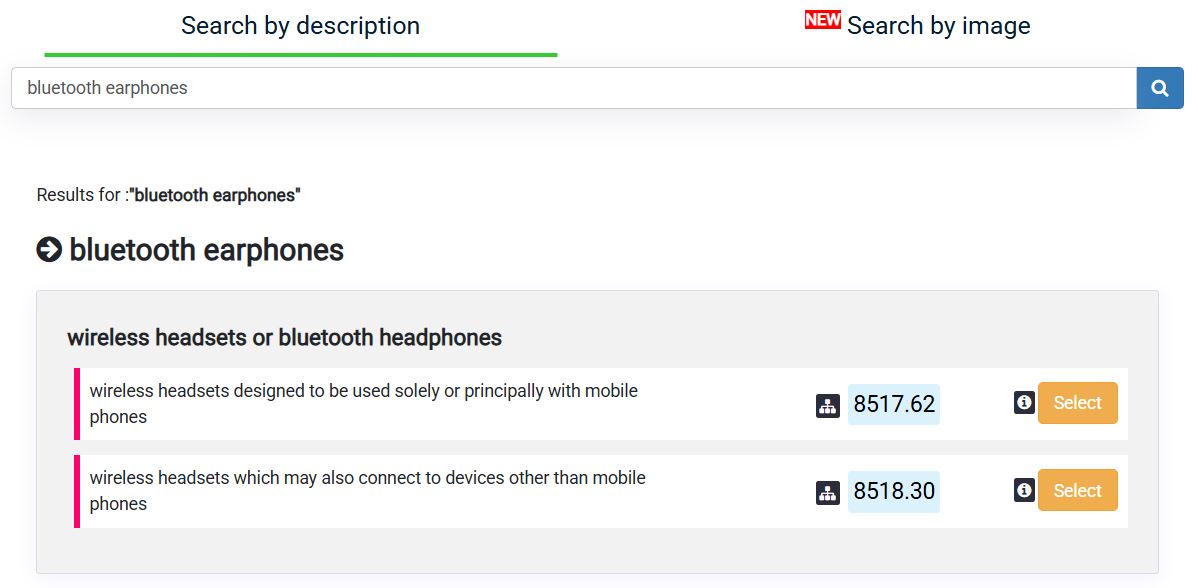Click the bluetooth earphones results heading

[206, 250]
